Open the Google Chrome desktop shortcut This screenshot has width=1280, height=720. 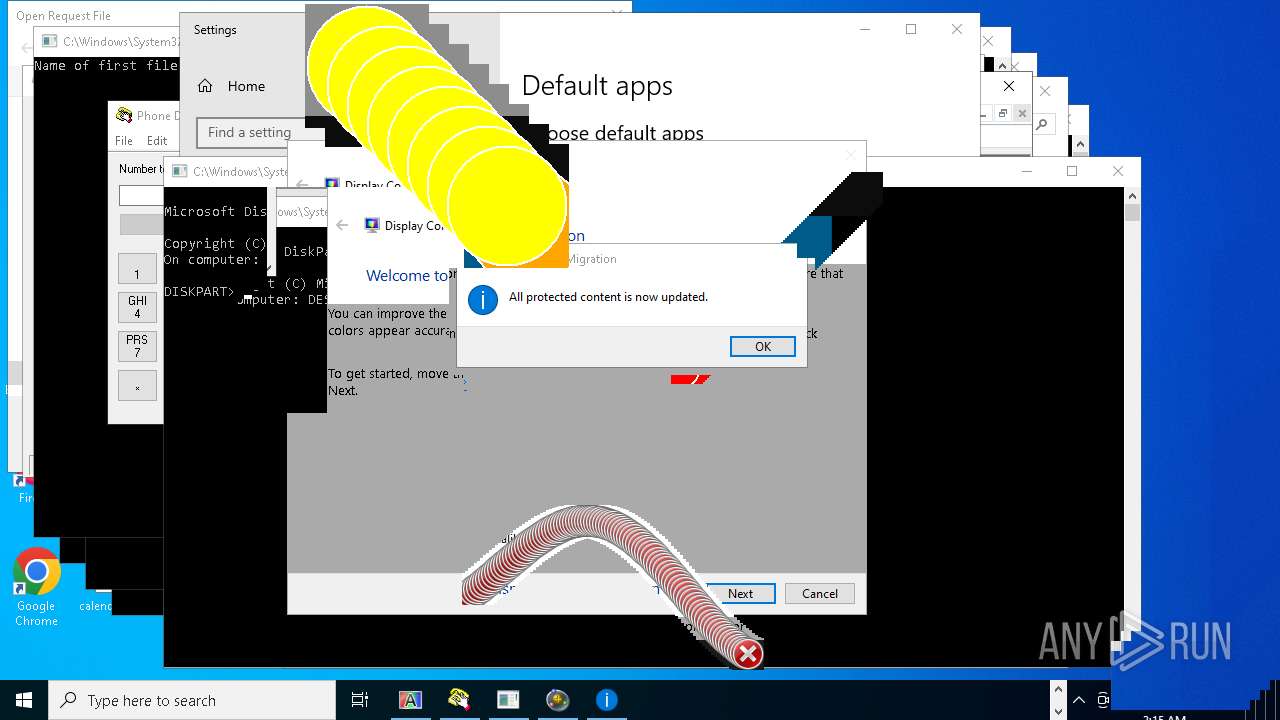(x=36, y=587)
